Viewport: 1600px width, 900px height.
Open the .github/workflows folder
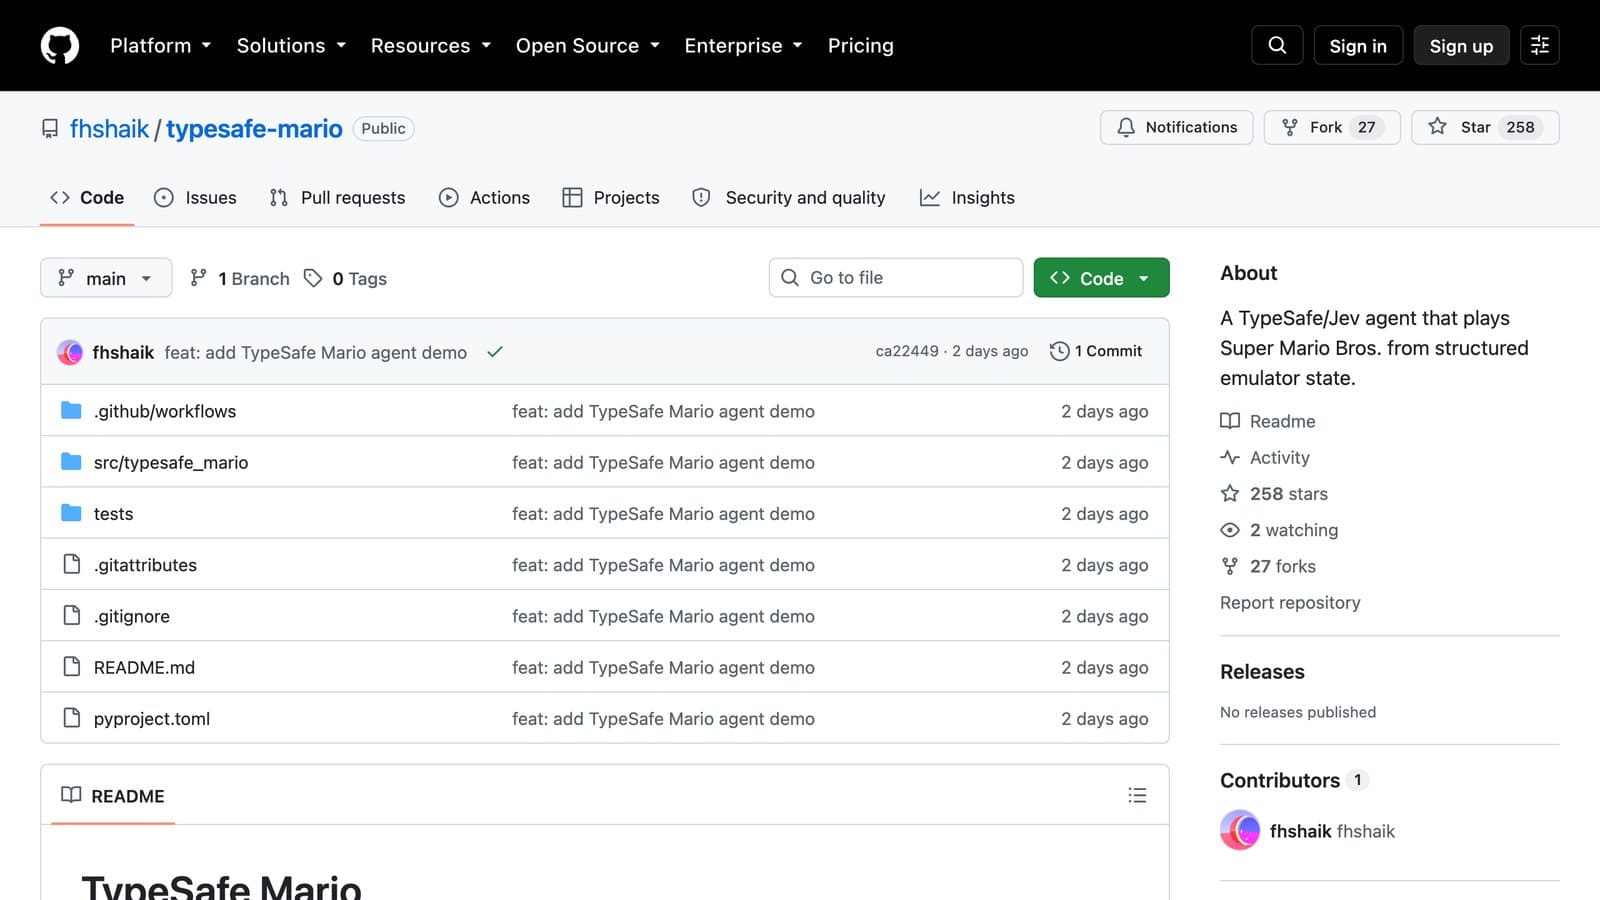click(x=165, y=411)
